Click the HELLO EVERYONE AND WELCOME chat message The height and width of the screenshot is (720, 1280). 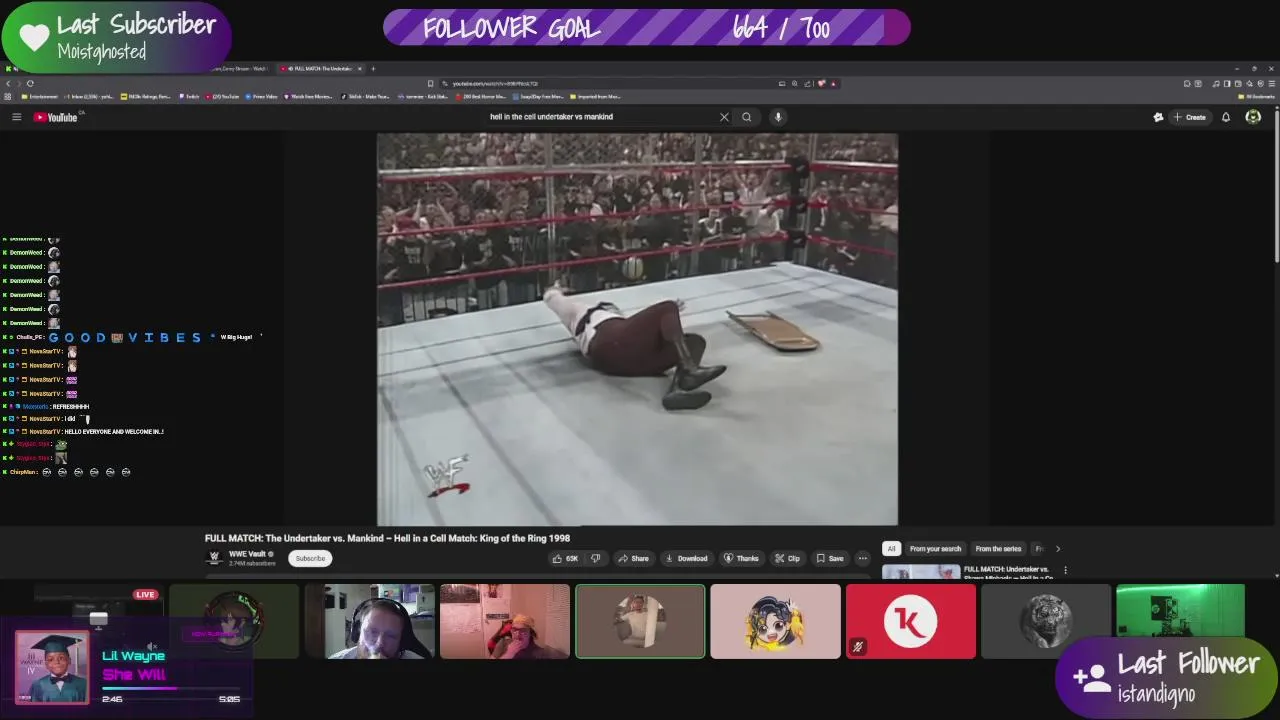pos(114,432)
